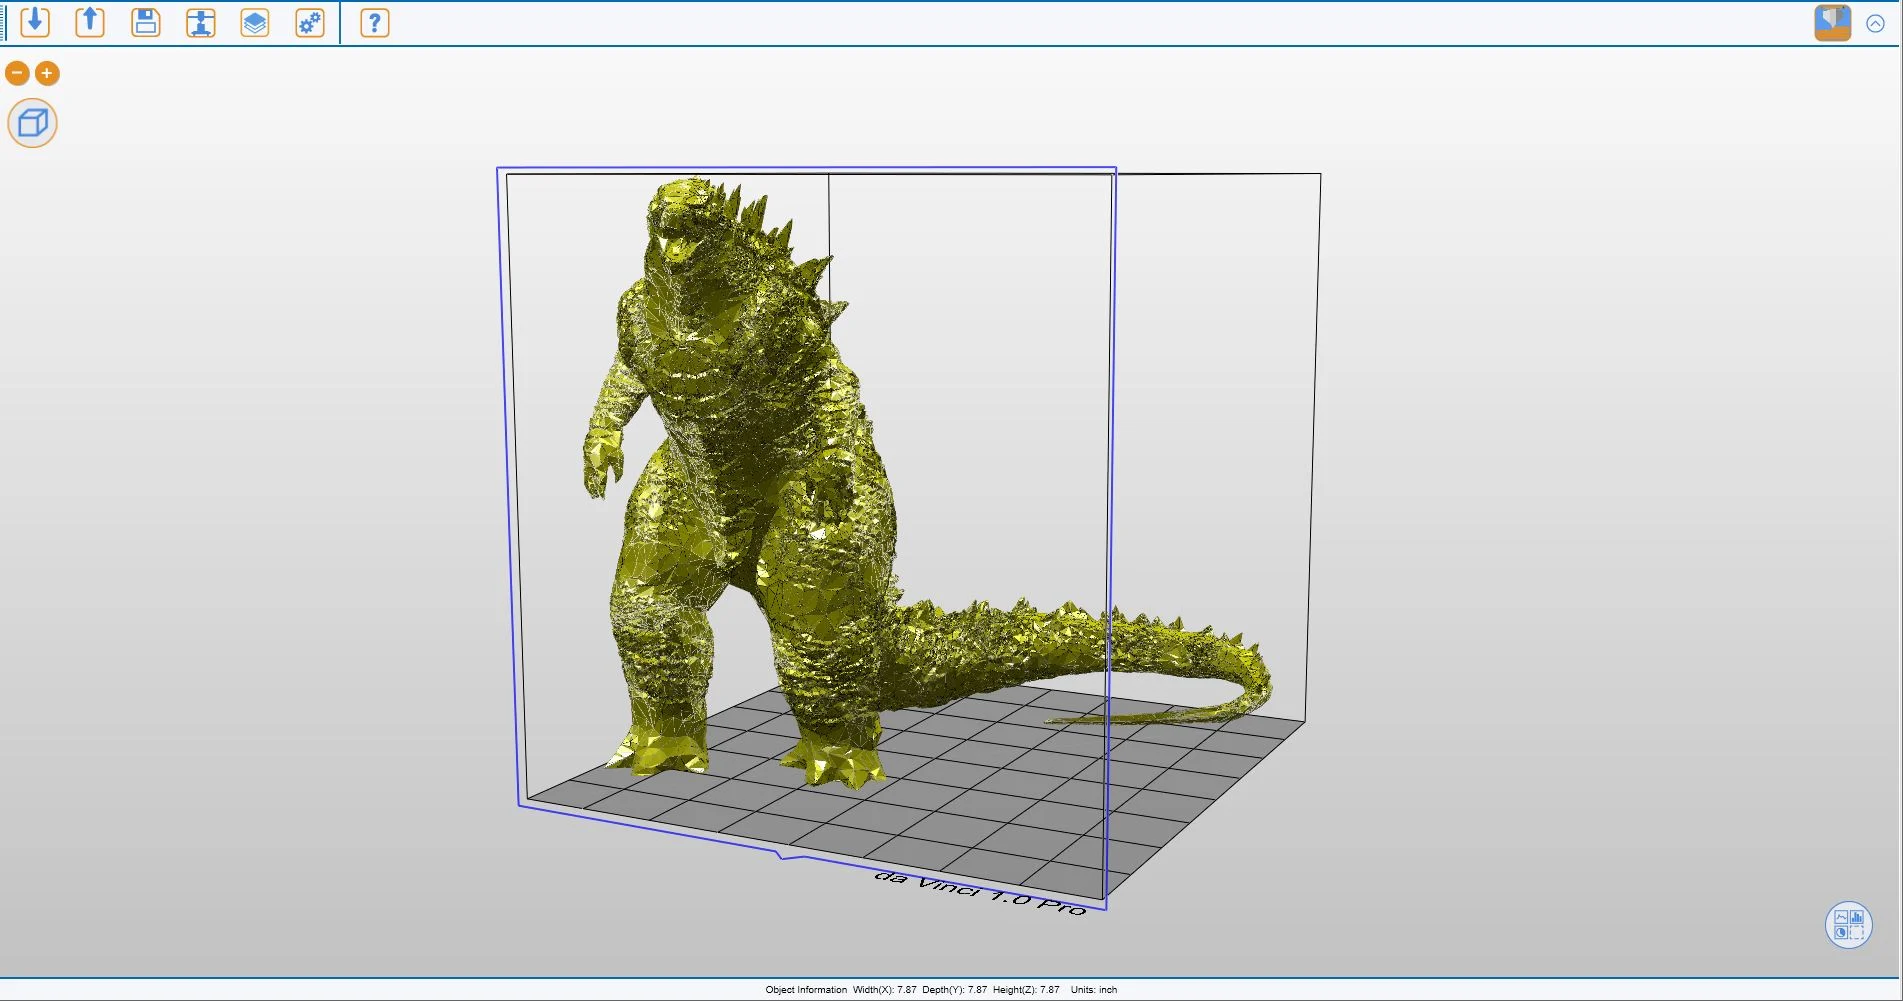Click the Width(X): 7.87 readout in the status bar

click(x=884, y=990)
